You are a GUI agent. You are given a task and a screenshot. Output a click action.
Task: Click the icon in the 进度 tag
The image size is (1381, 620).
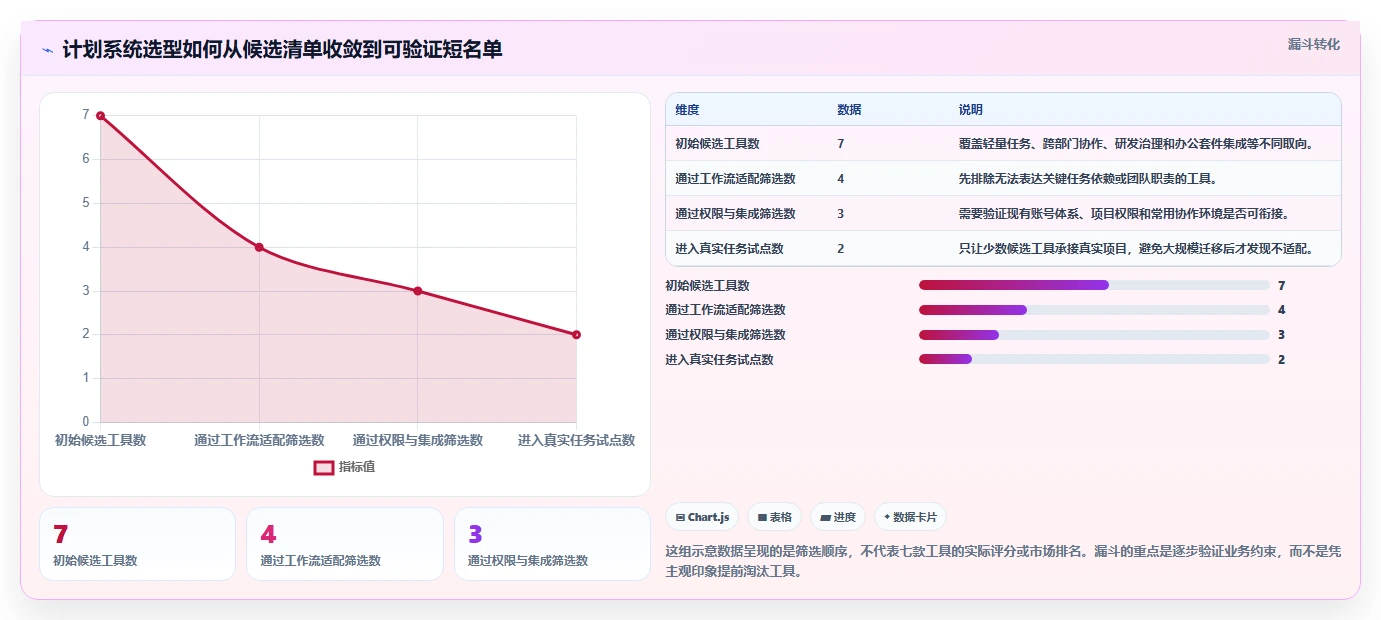point(825,518)
